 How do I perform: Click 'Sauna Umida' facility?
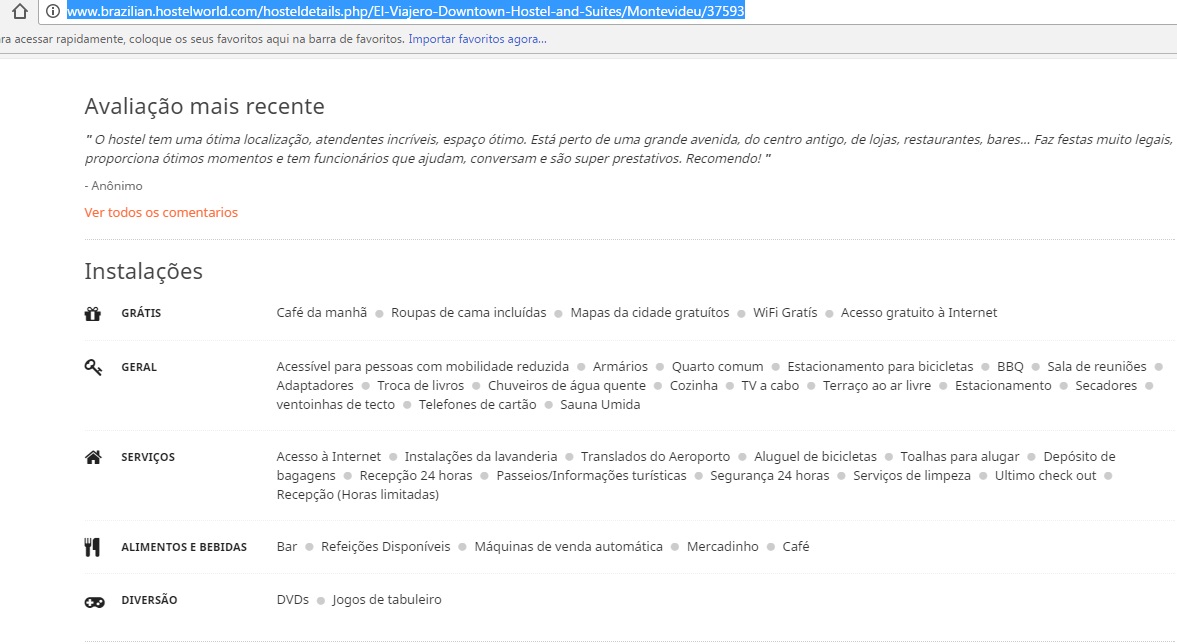[601, 404]
